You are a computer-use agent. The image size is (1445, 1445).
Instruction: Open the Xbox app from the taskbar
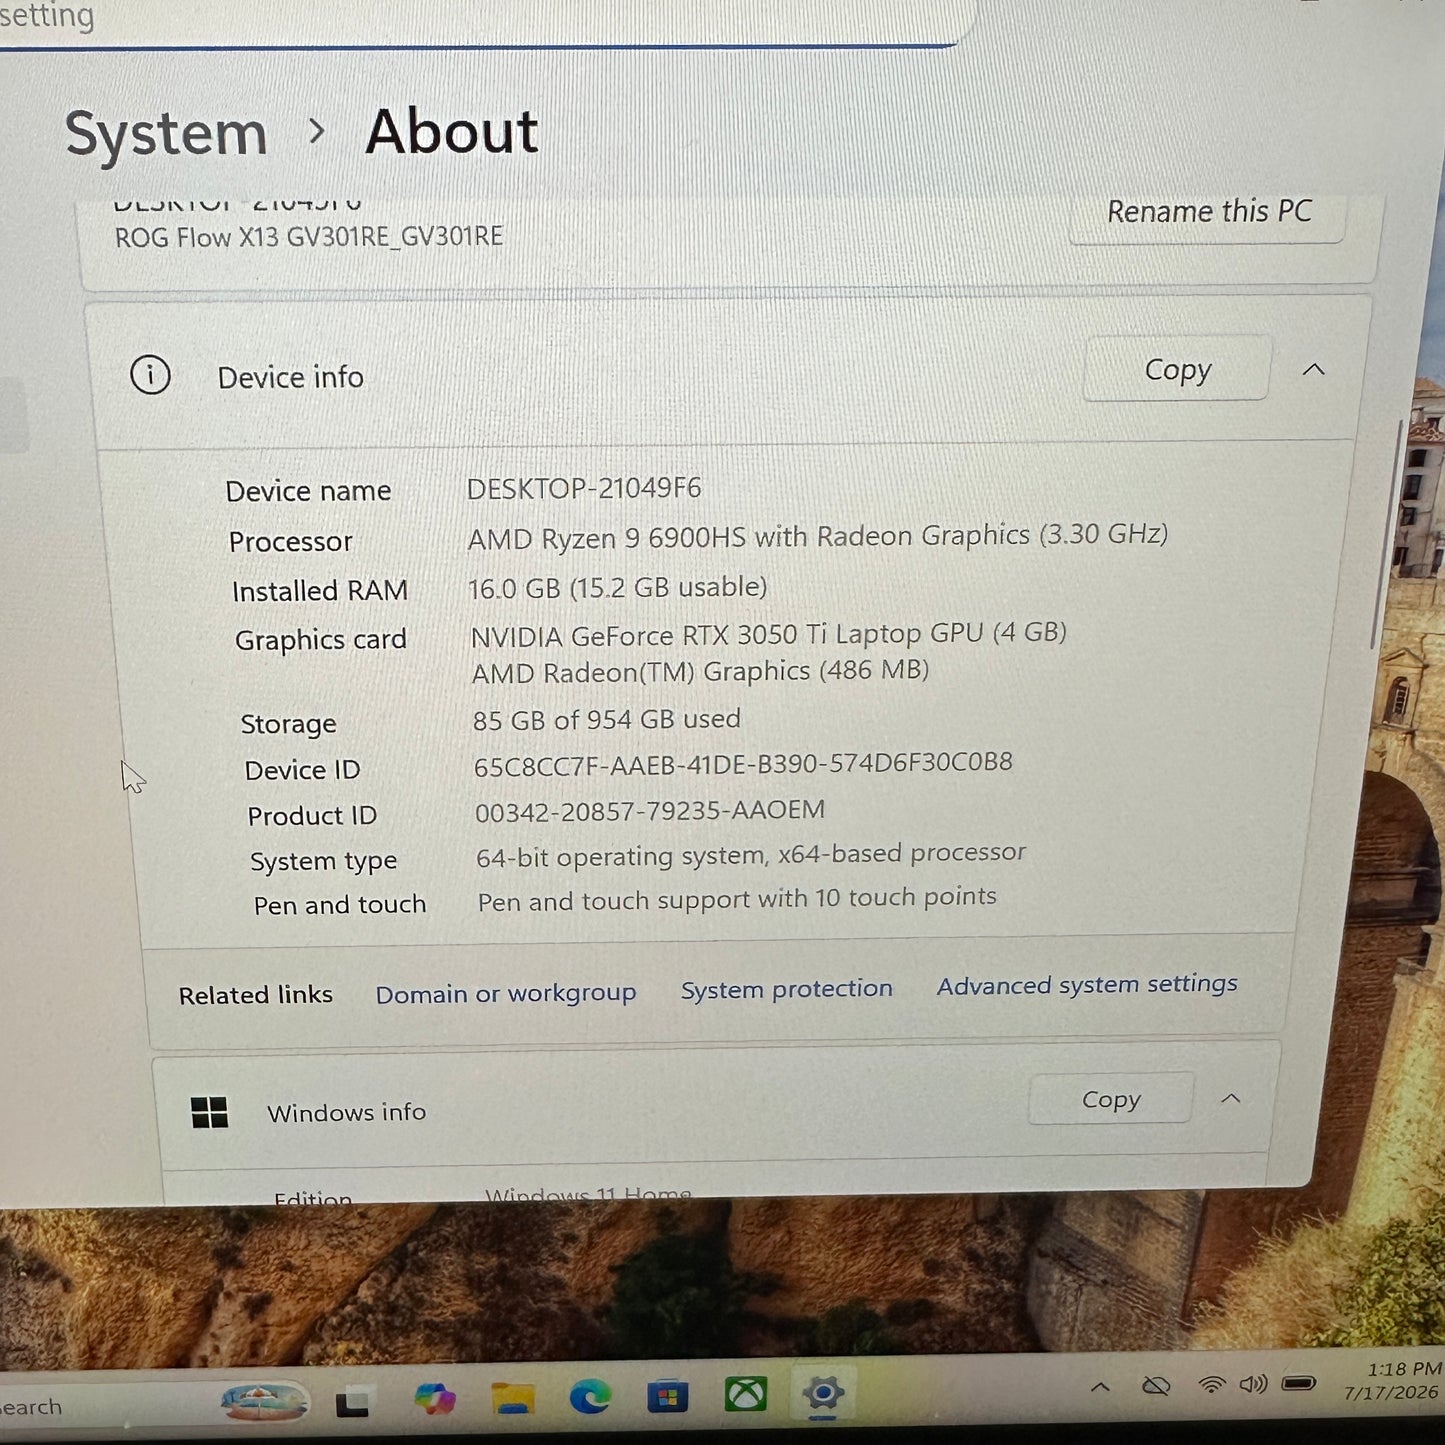tap(745, 1393)
